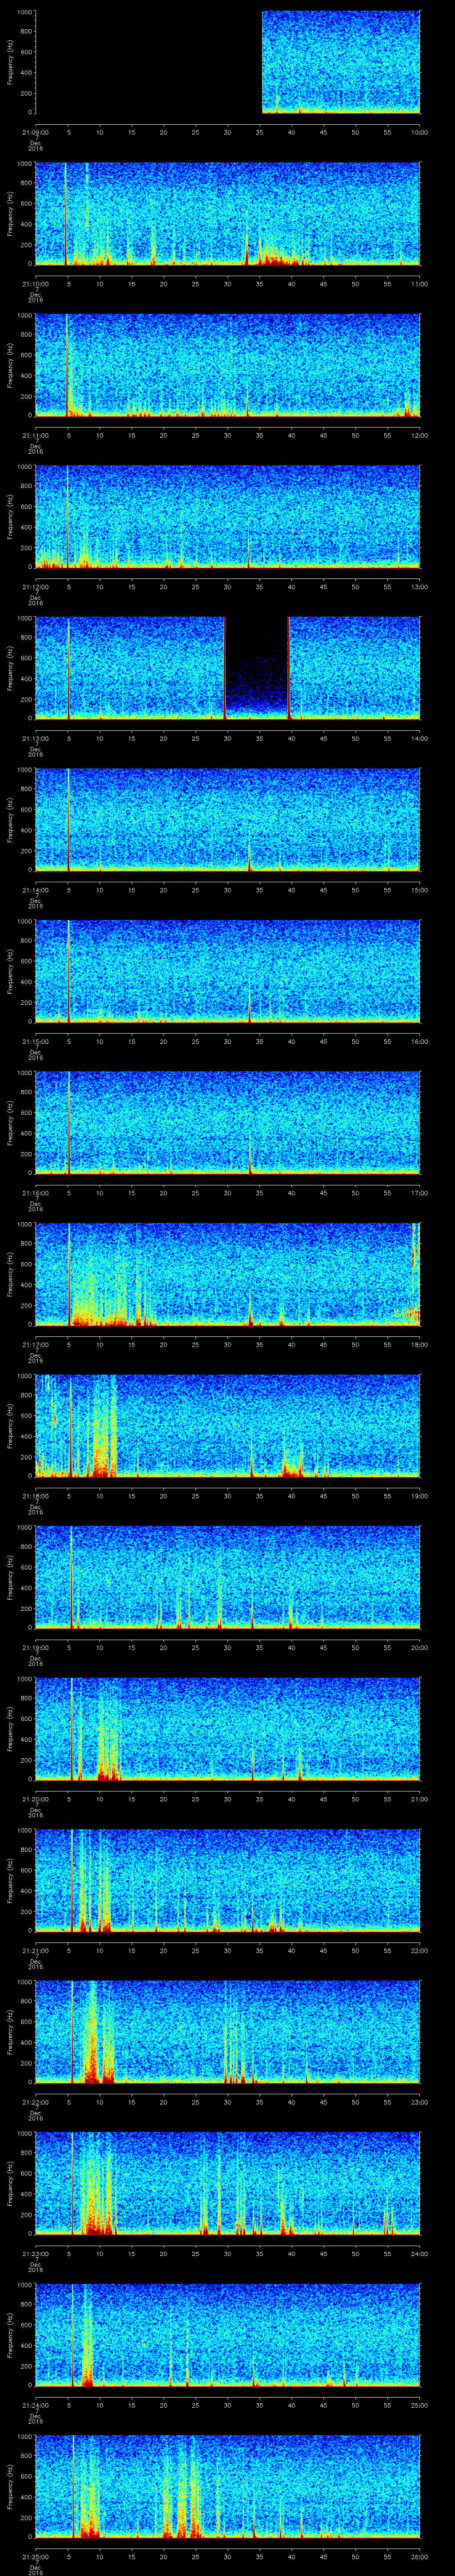The height and width of the screenshot is (2576, 455).
Task: Click the 18:00 end-of-axis time label
Action: pos(420,1344)
